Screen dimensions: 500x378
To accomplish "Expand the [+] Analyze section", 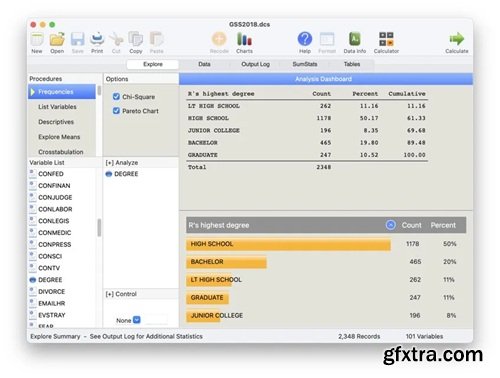I will pyautogui.click(x=122, y=163).
